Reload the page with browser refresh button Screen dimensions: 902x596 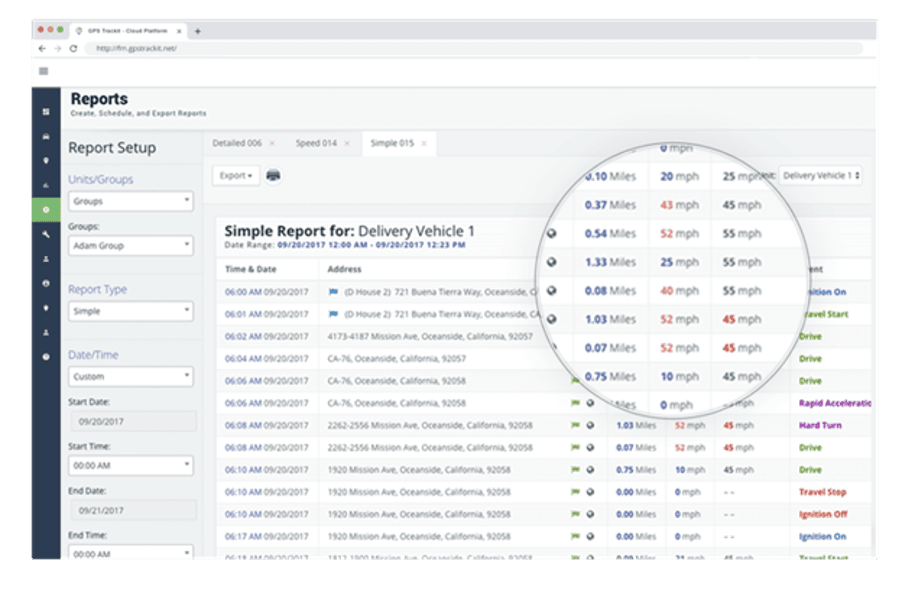(73, 48)
